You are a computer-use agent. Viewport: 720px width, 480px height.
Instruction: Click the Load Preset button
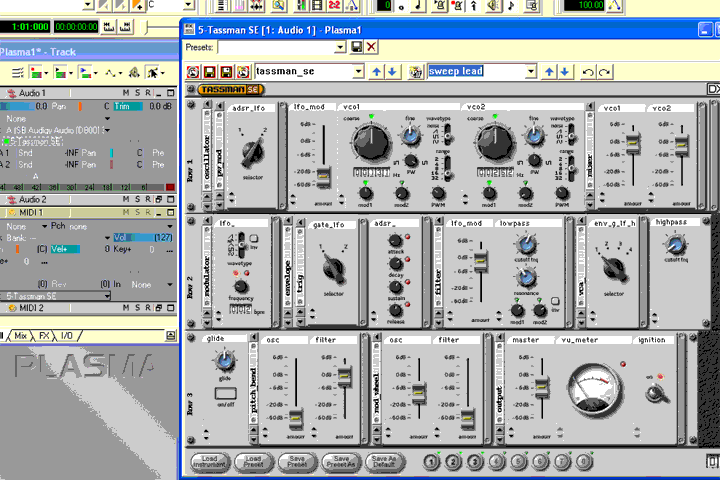pos(253,462)
